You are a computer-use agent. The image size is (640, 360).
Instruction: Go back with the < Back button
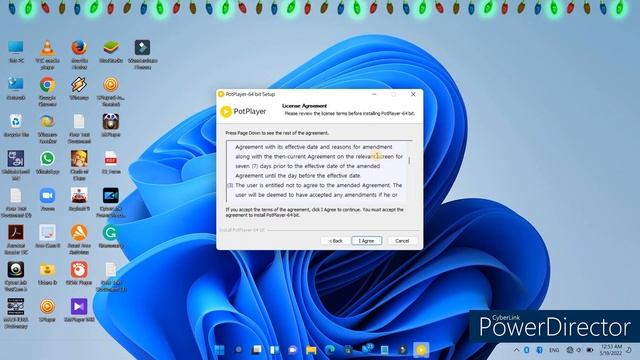click(x=336, y=241)
